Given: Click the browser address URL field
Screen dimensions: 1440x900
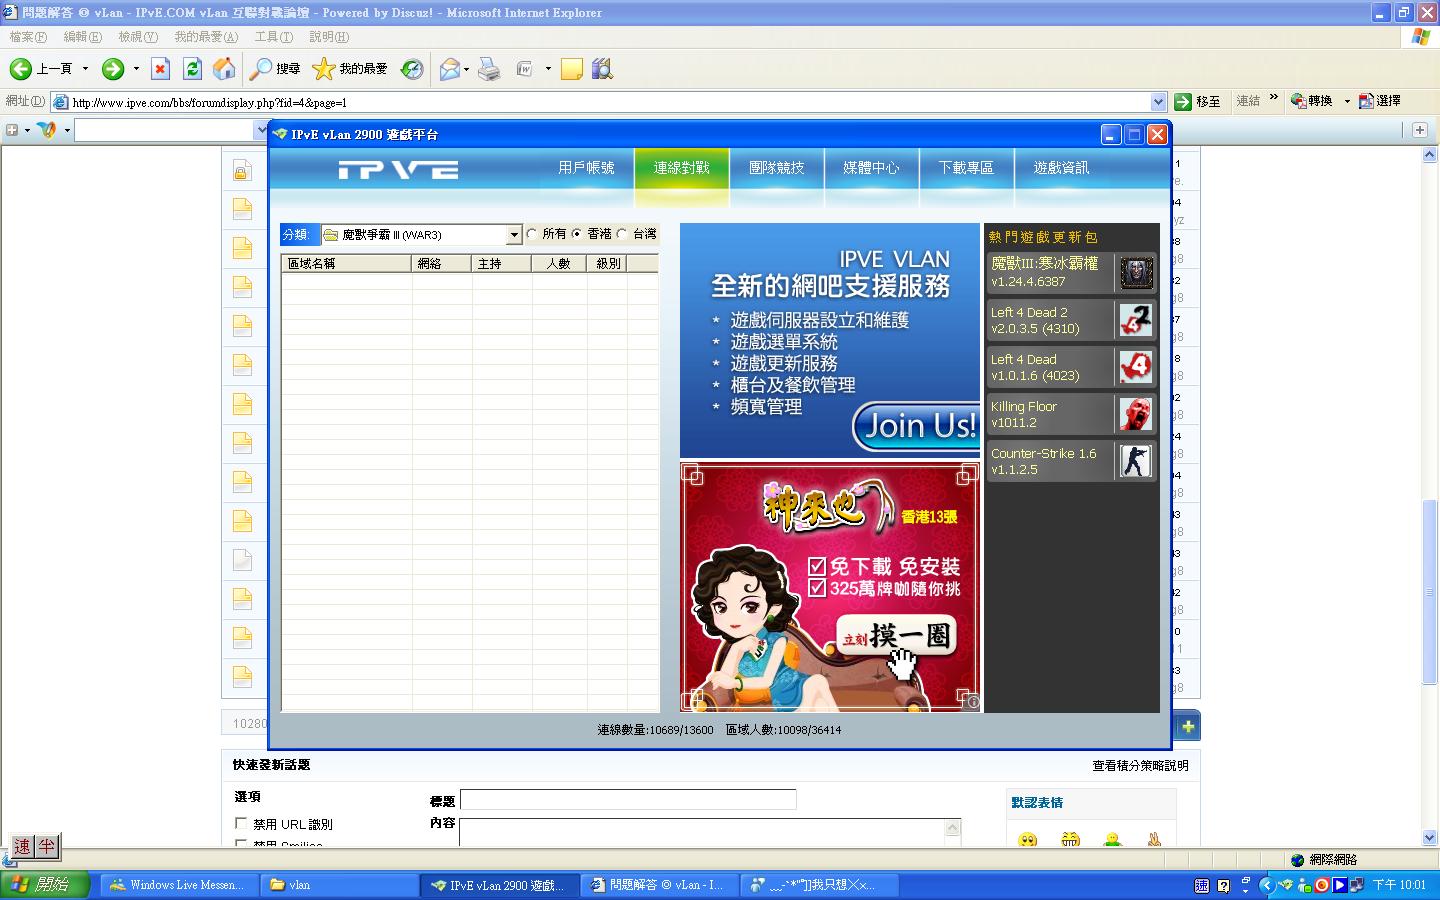Looking at the screenshot, I should (609, 102).
